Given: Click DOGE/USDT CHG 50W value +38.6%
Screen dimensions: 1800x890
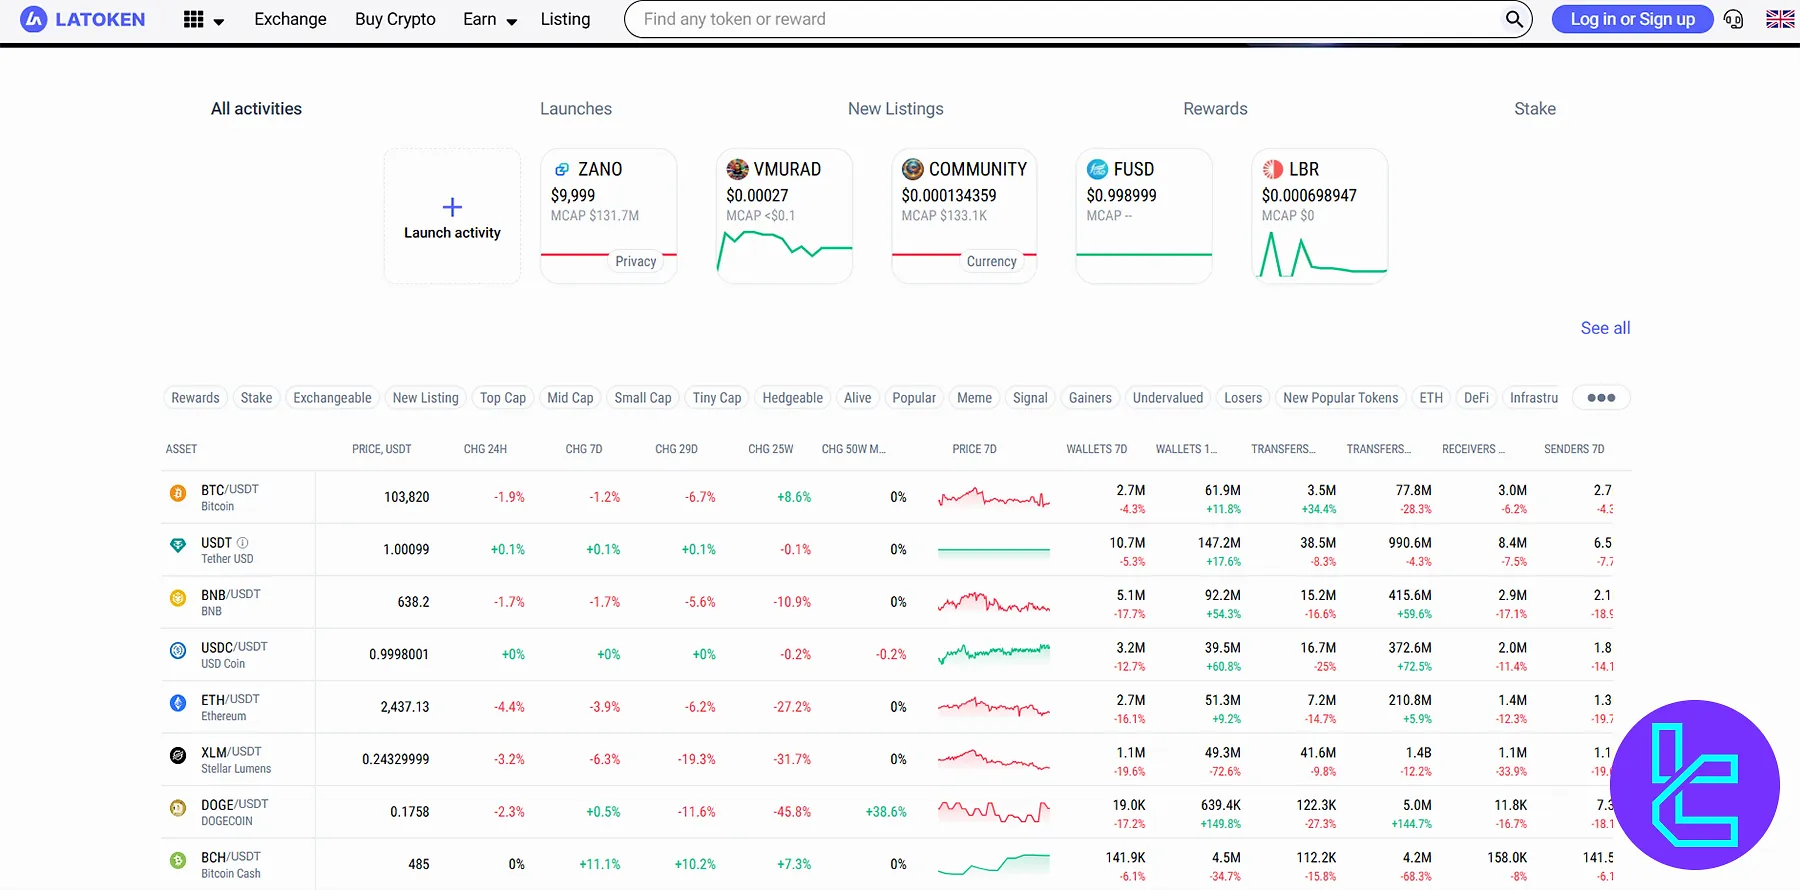Looking at the screenshot, I should [x=886, y=812].
